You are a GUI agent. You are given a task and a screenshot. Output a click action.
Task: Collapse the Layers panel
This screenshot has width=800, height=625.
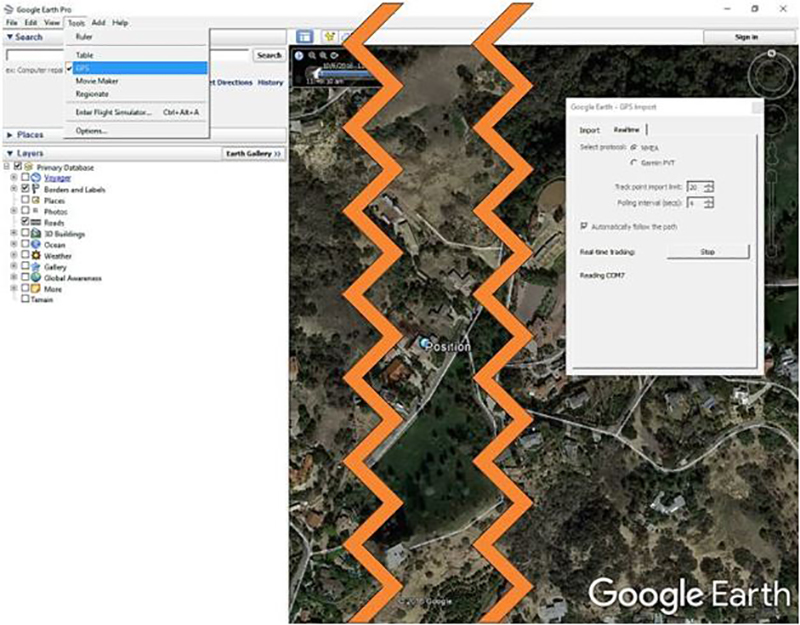[11, 153]
